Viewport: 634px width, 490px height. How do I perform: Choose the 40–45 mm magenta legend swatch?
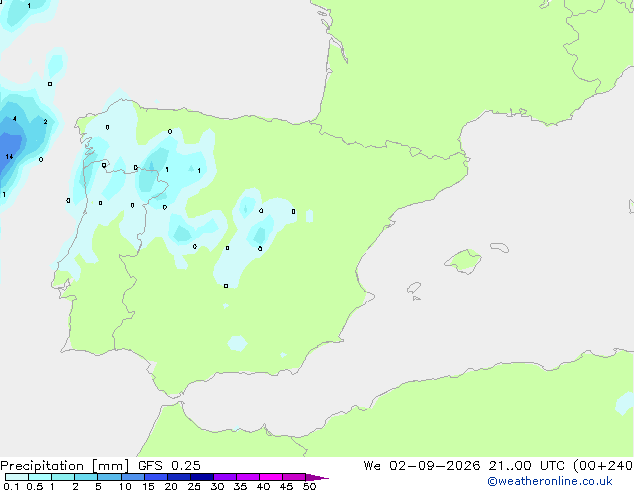point(271,477)
